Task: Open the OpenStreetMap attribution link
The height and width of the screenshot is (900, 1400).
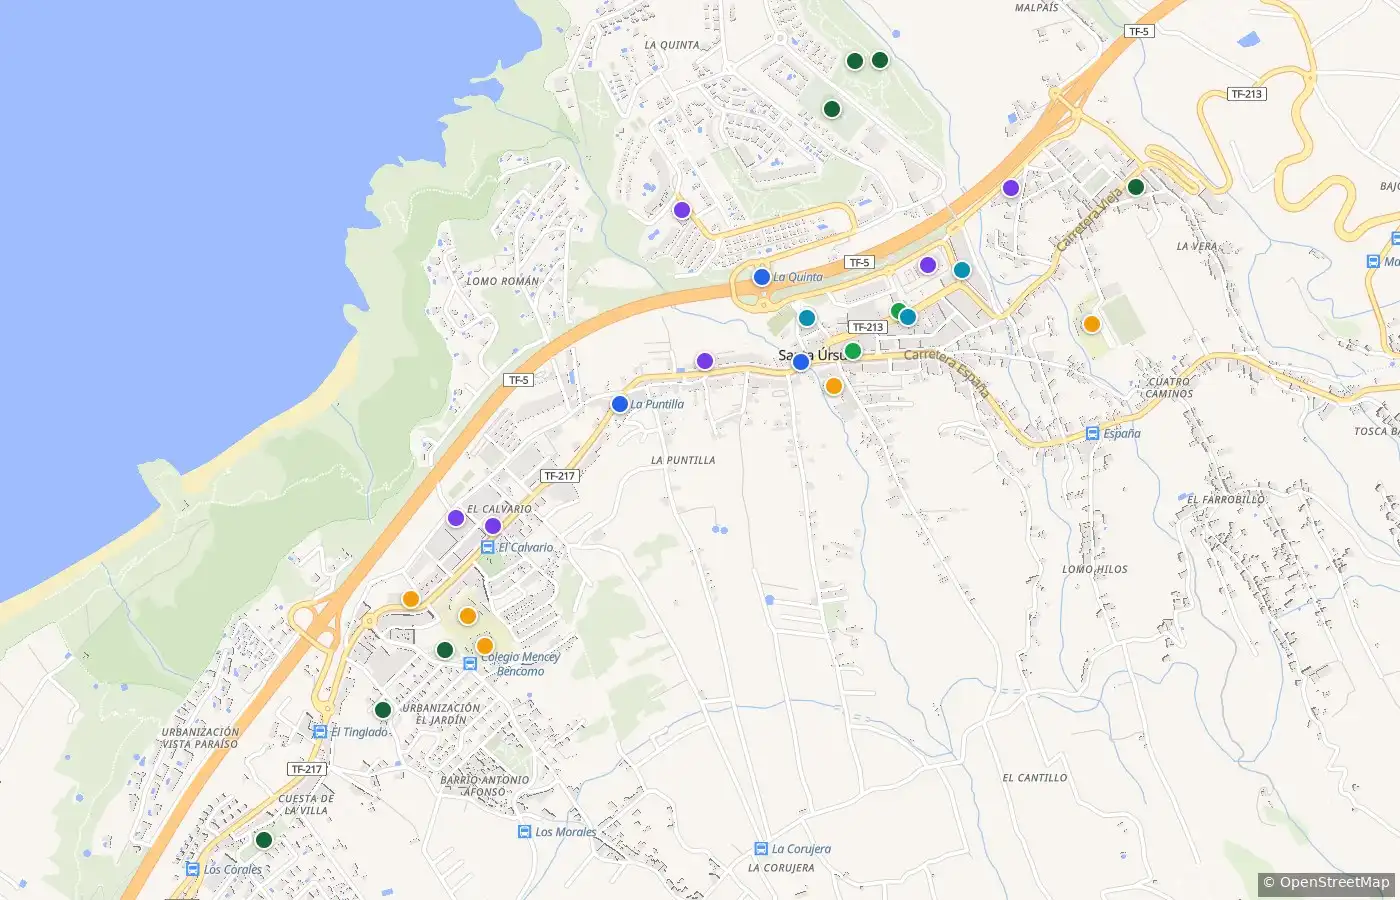Action: (x=1326, y=882)
